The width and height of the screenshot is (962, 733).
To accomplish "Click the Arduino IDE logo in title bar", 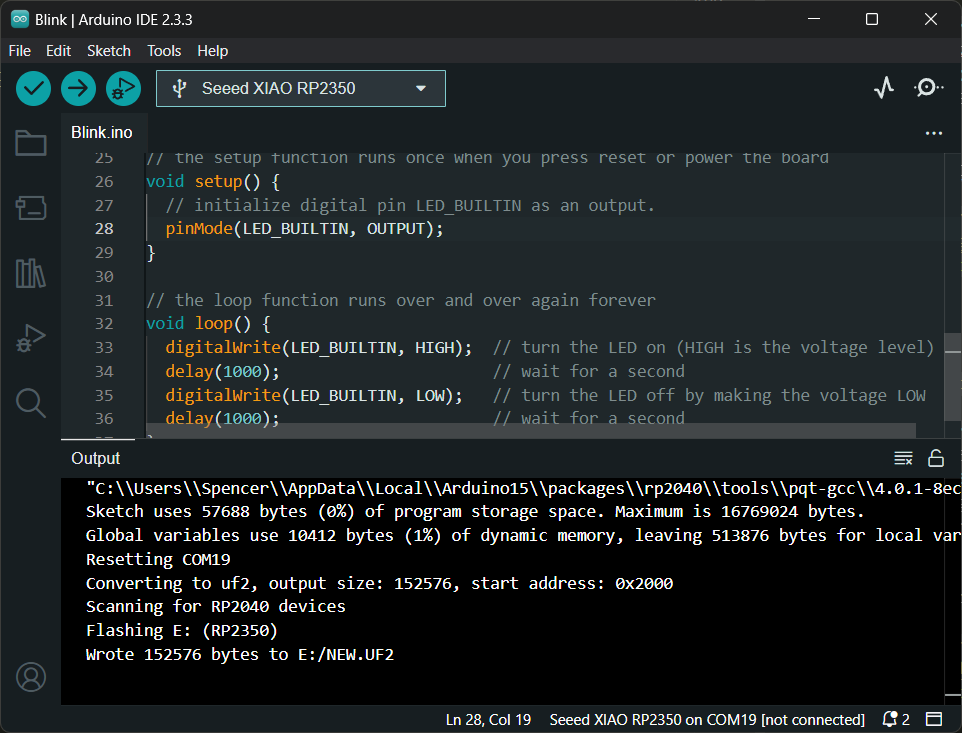I will coord(20,19).
